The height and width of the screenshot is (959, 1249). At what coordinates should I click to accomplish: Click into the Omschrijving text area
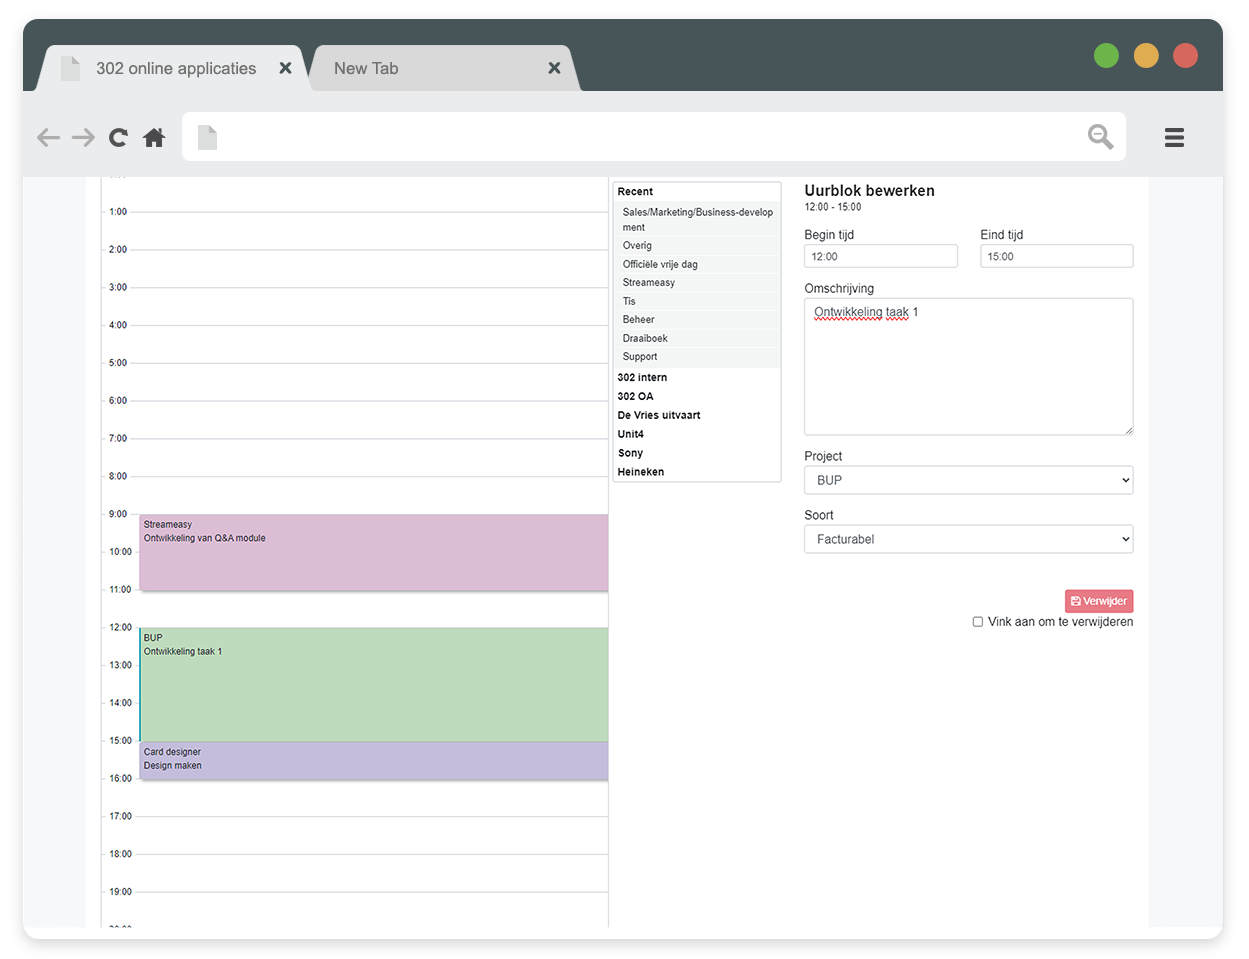tap(969, 366)
